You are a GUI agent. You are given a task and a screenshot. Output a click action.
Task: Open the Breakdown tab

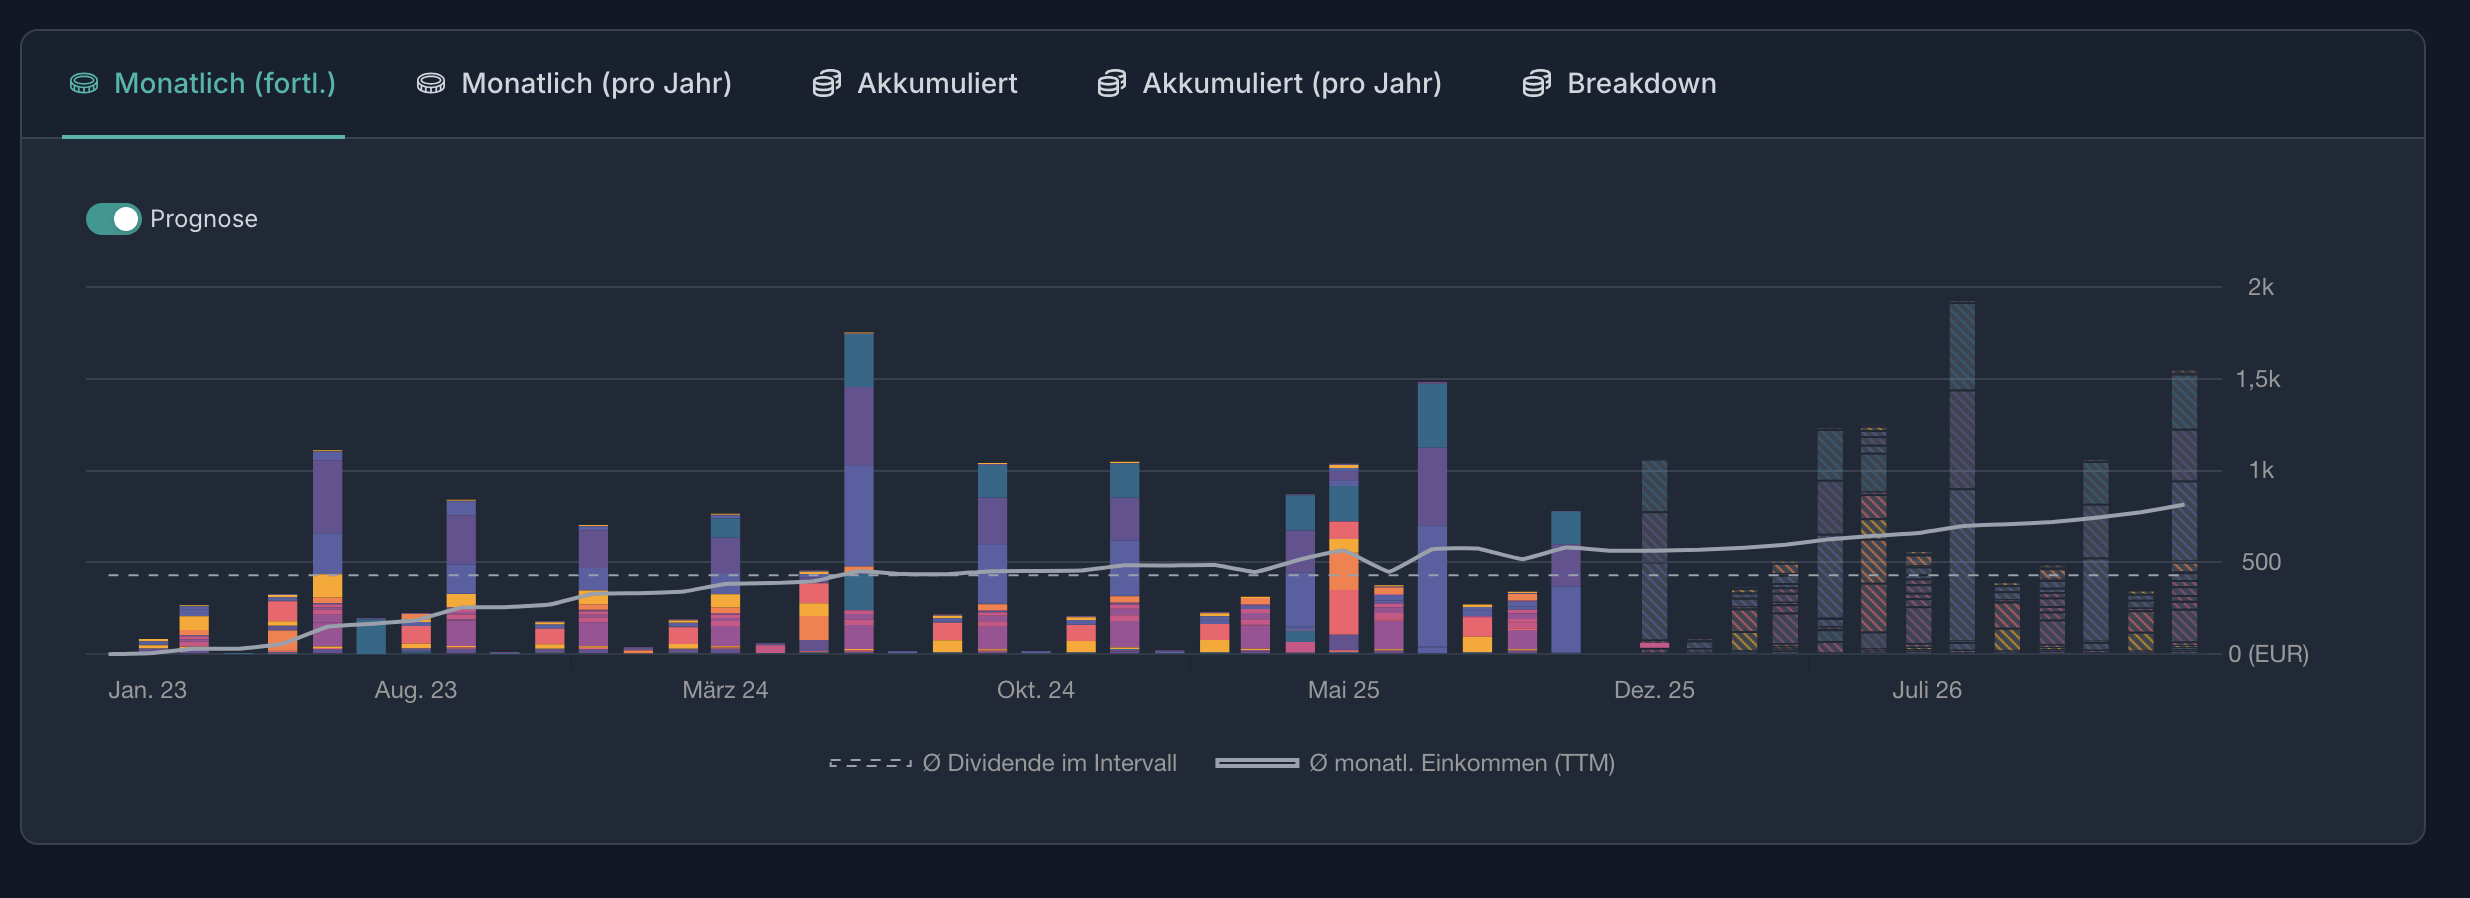click(x=1641, y=84)
